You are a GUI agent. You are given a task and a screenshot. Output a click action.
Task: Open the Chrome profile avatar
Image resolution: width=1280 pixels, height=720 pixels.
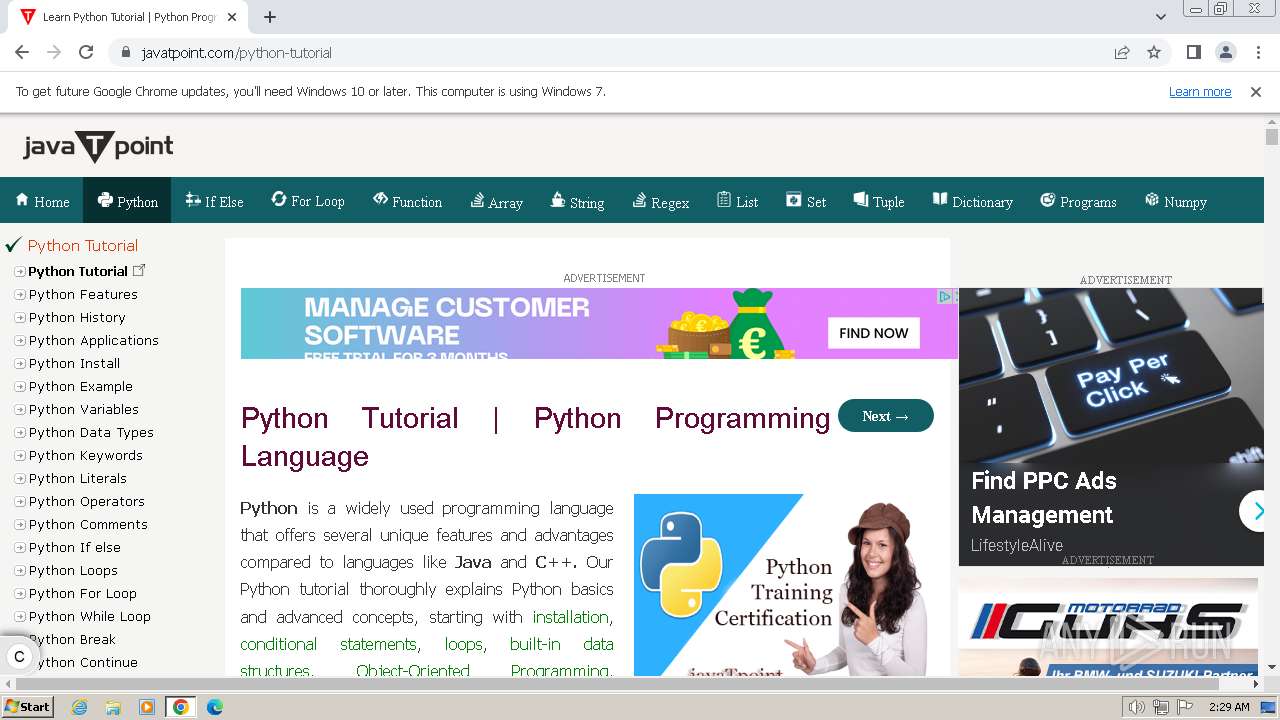(1225, 52)
